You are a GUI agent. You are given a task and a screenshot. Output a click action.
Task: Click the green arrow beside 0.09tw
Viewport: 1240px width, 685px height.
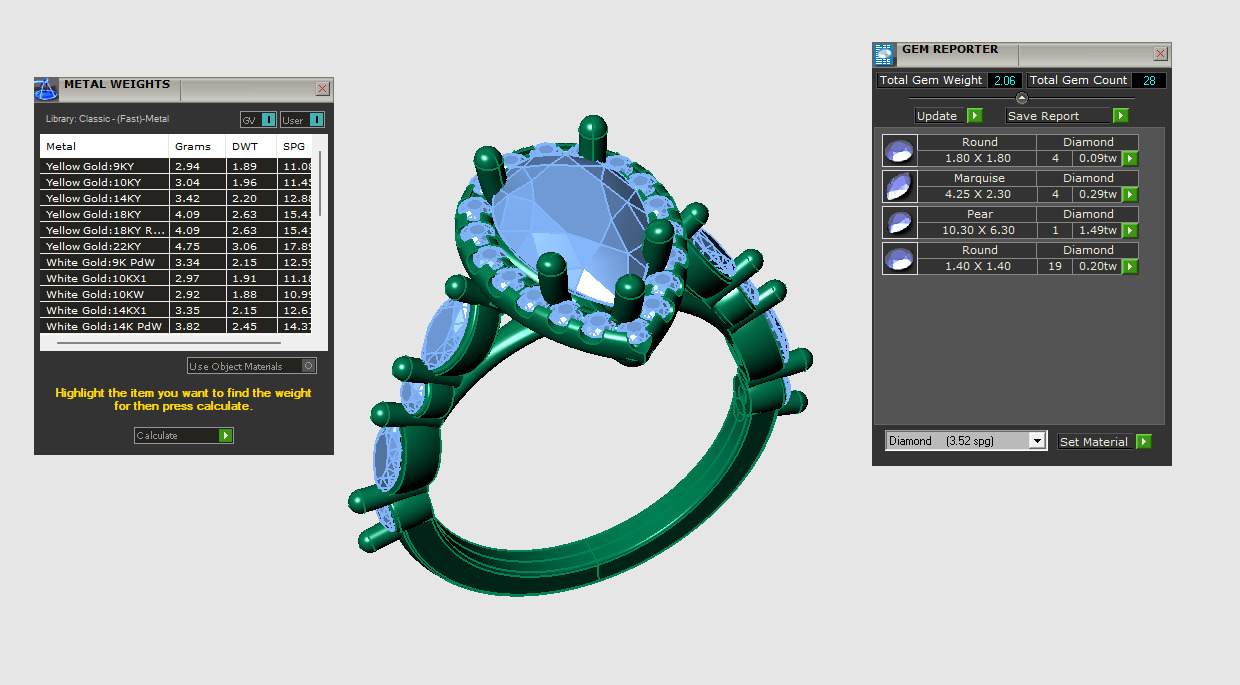coord(1130,159)
